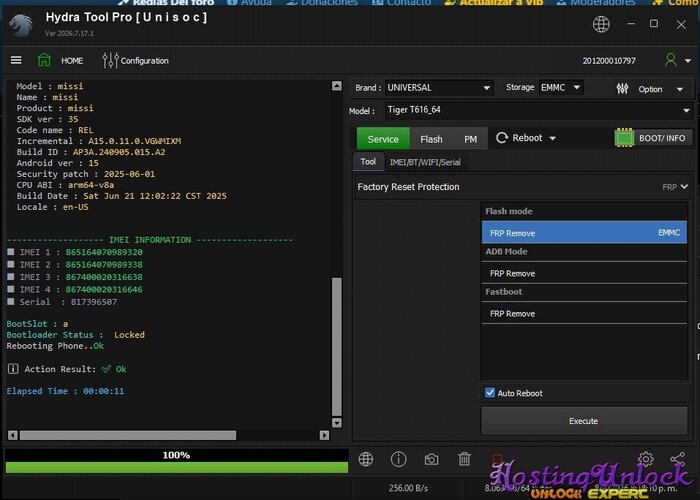Select Fastboot FRP Remove
Viewport: 700px width, 500px height.
point(584,313)
